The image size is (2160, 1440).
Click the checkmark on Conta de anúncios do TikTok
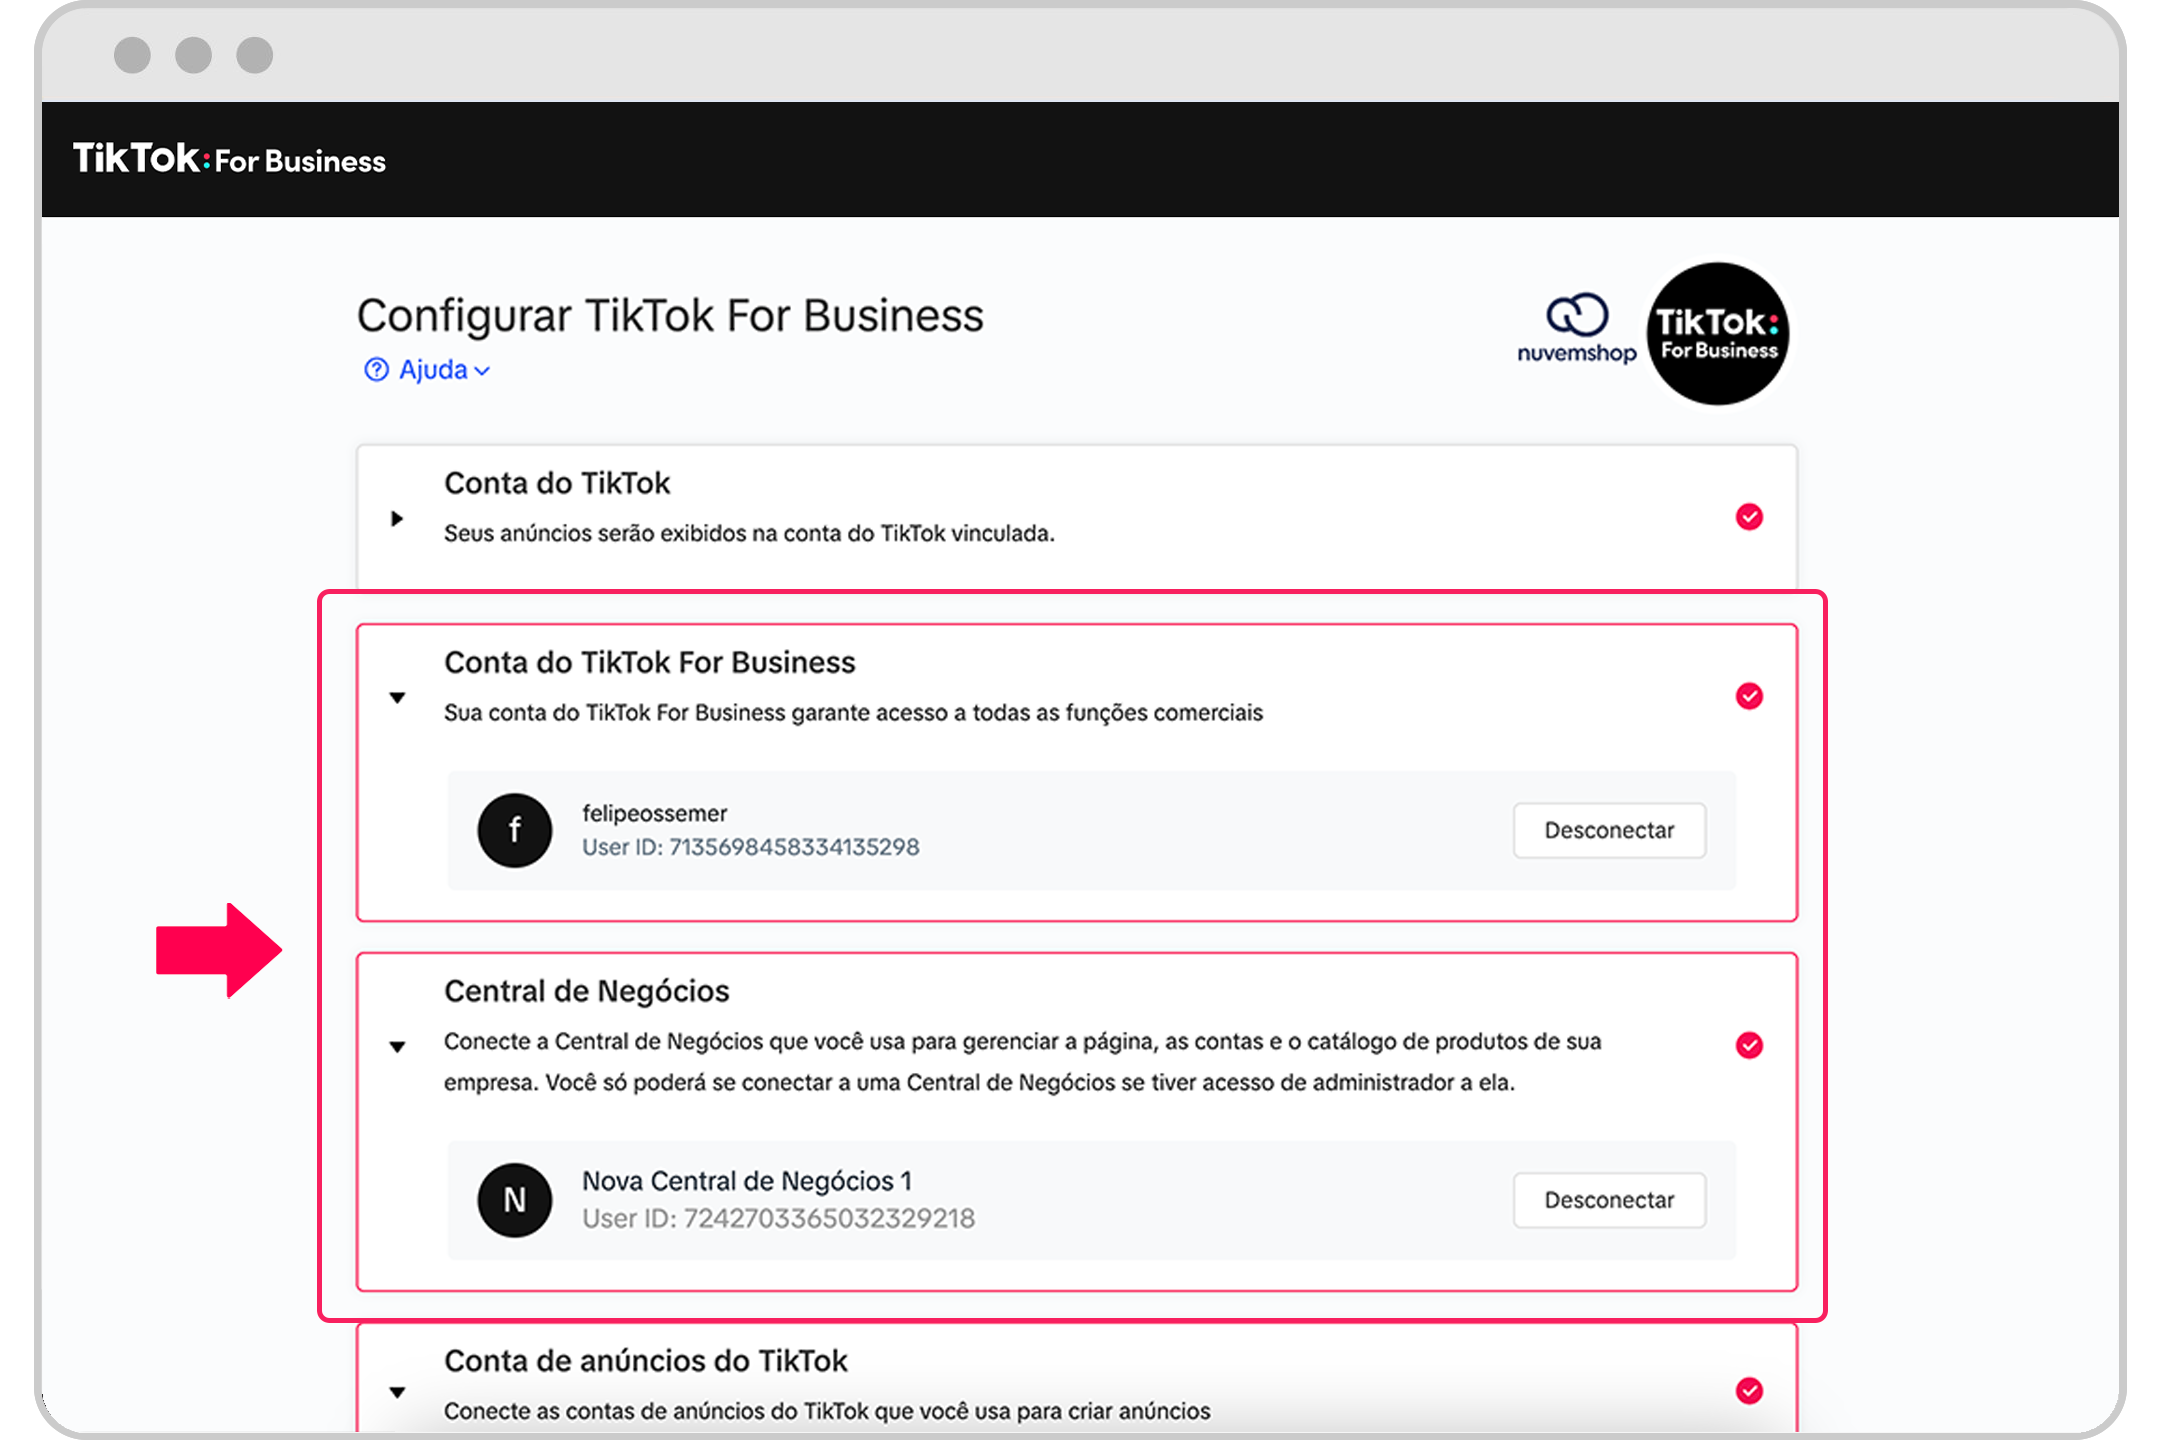pyautogui.click(x=1749, y=1391)
